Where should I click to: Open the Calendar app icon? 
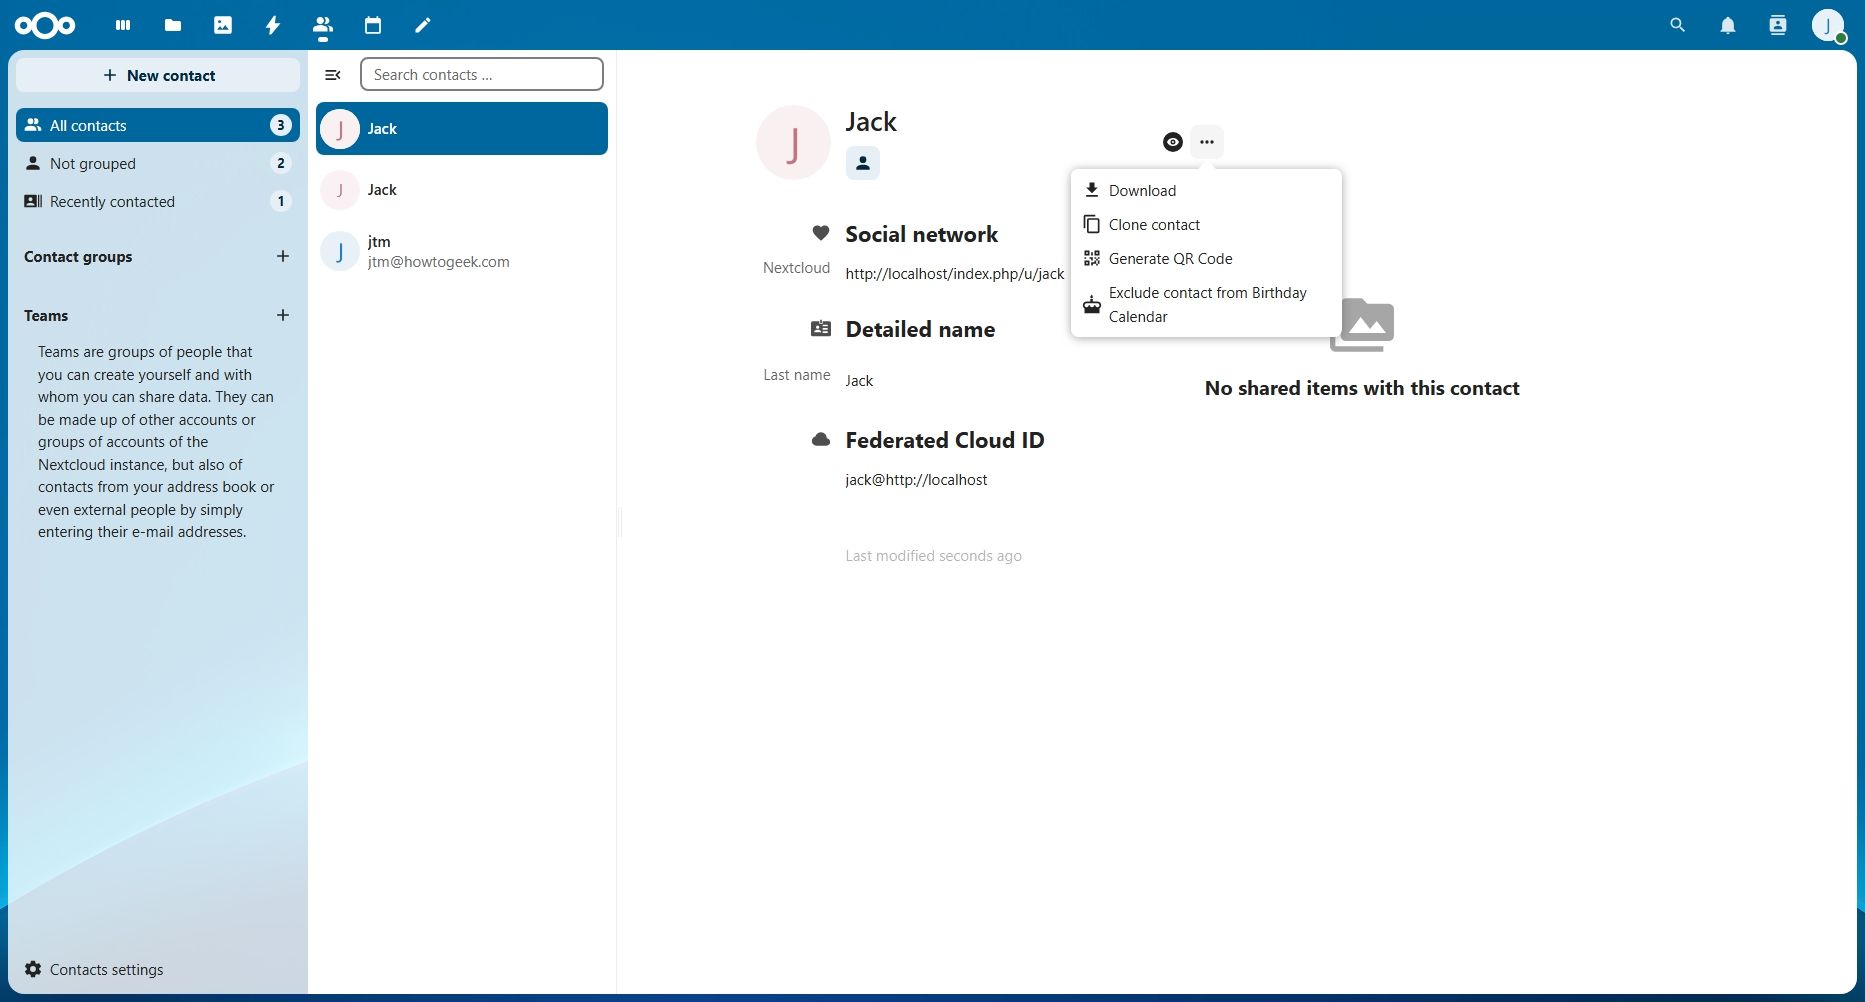click(373, 25)
